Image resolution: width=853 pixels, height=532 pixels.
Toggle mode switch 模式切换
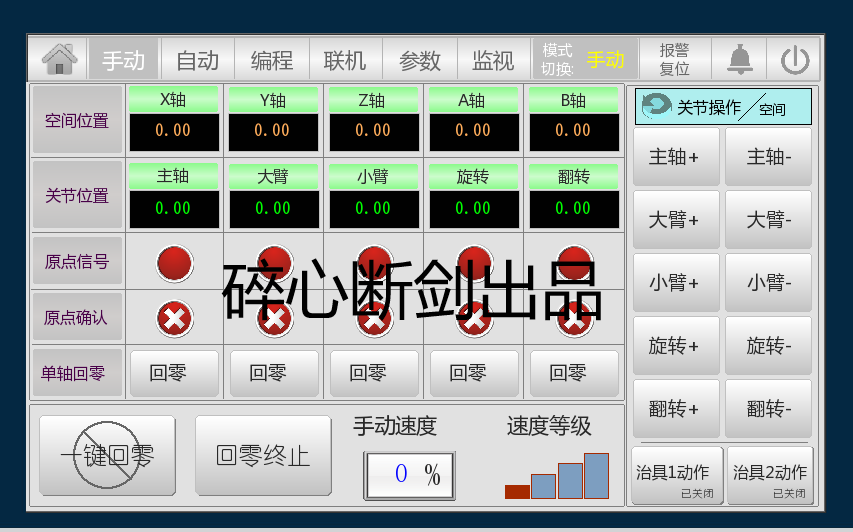point(583,59)
